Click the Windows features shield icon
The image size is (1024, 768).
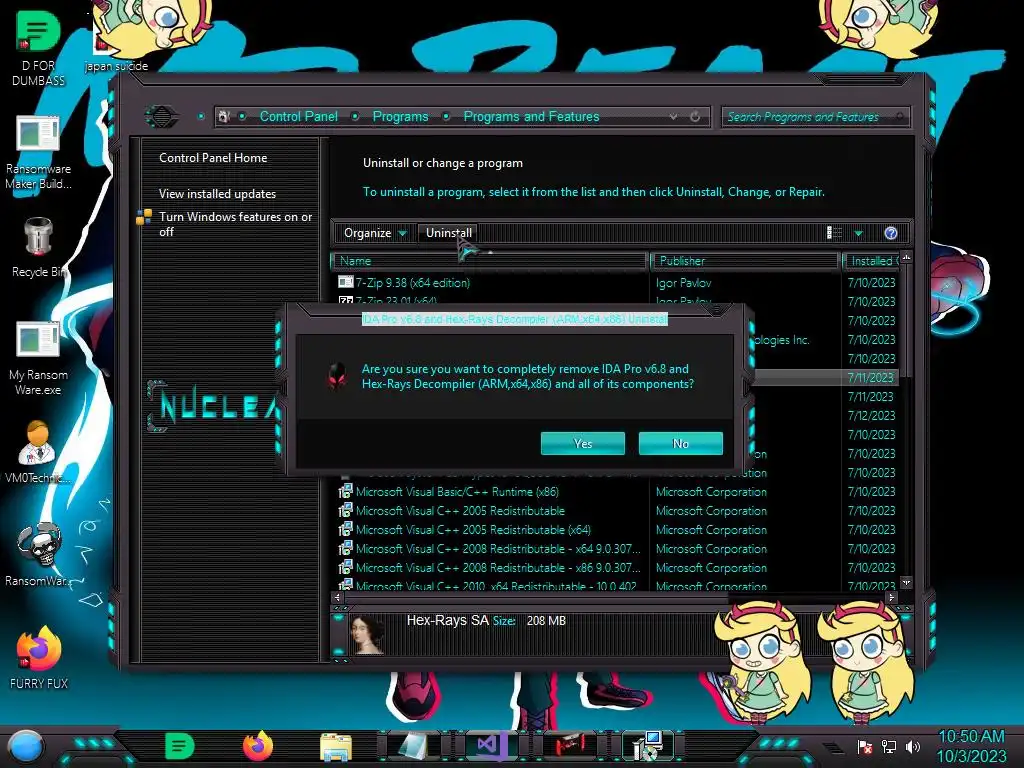[x=144, y=217]
